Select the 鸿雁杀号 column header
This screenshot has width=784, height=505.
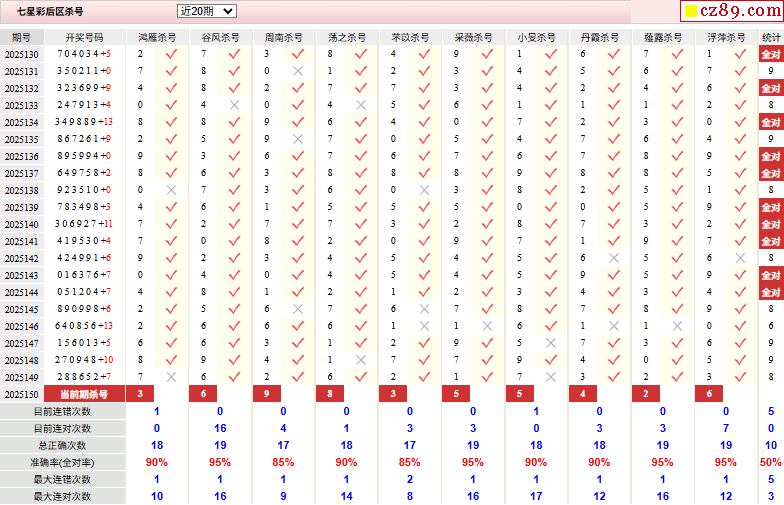[156, 37]
